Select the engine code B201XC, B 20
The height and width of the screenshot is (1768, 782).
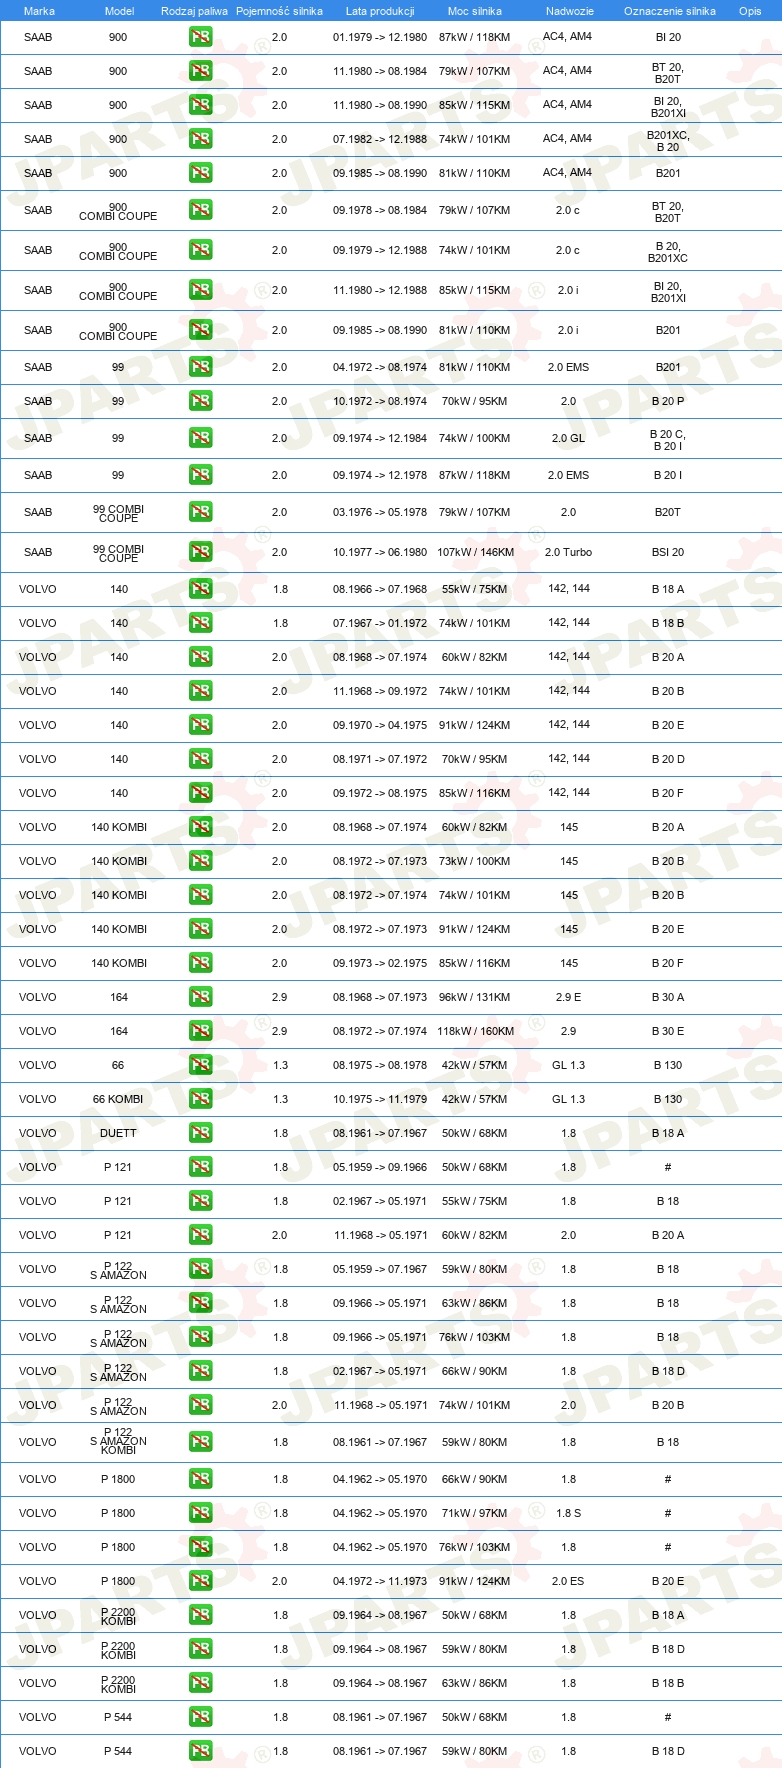click(x=668, y=141)
